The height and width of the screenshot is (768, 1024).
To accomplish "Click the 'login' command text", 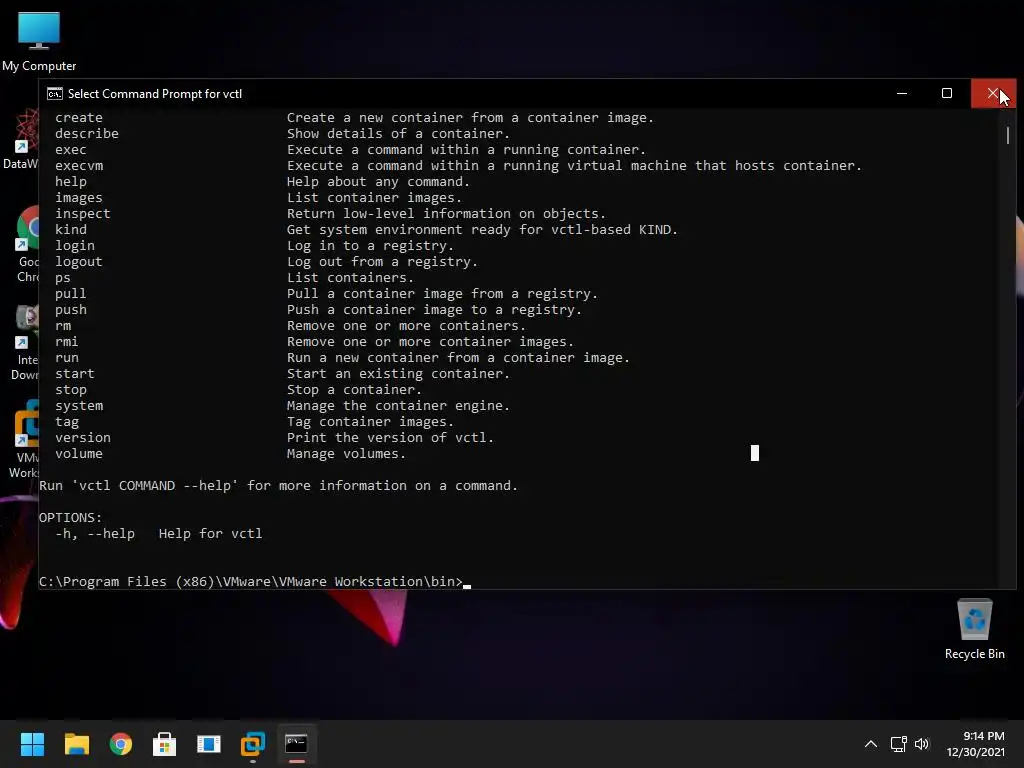I will point(75,246).
